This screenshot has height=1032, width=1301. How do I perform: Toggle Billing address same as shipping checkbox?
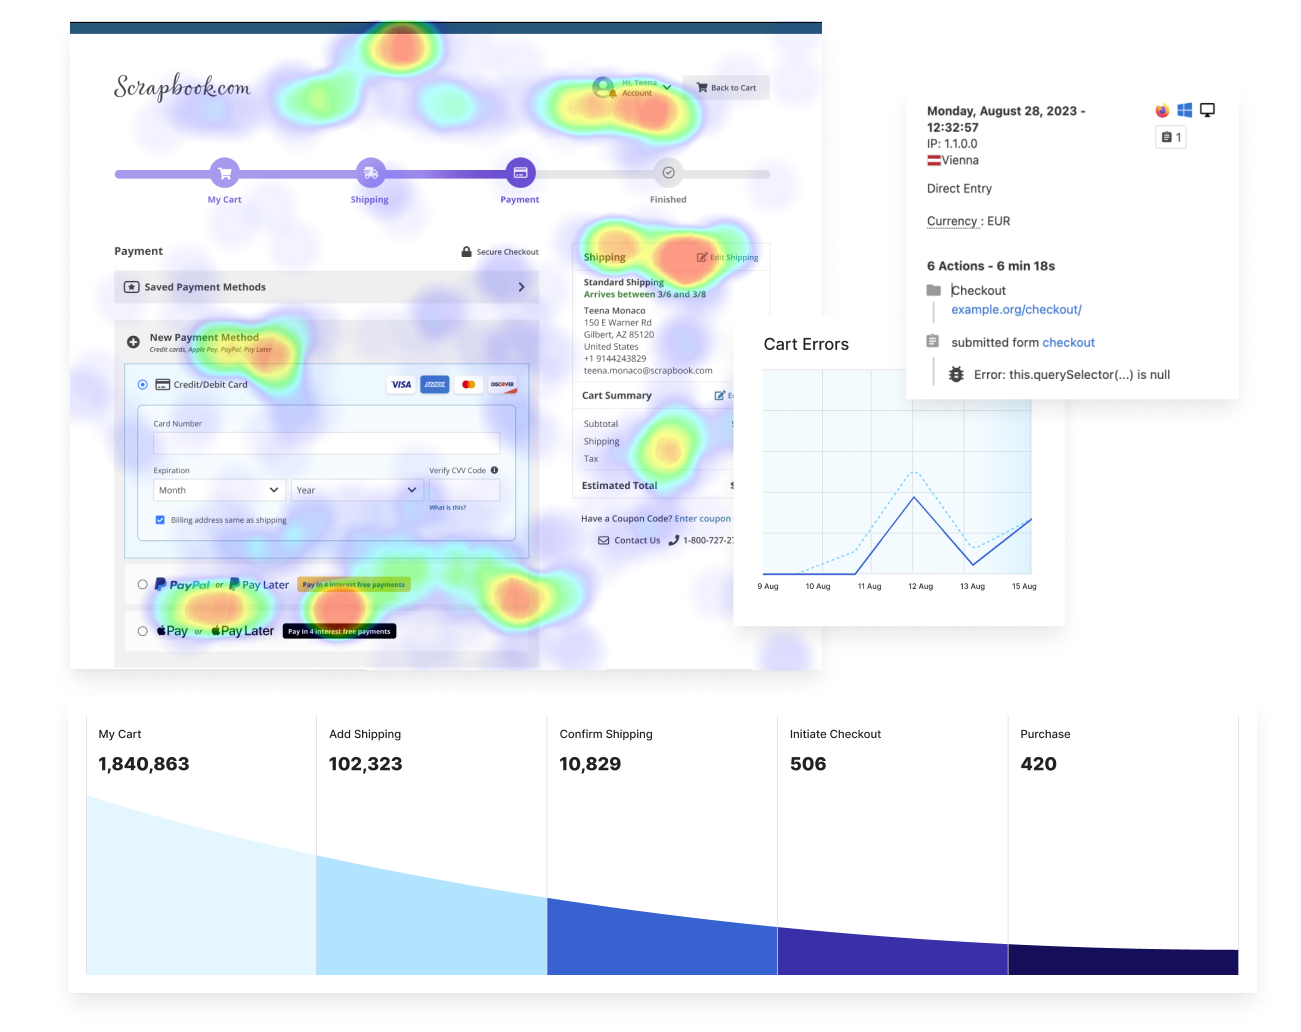click(160, 520)
